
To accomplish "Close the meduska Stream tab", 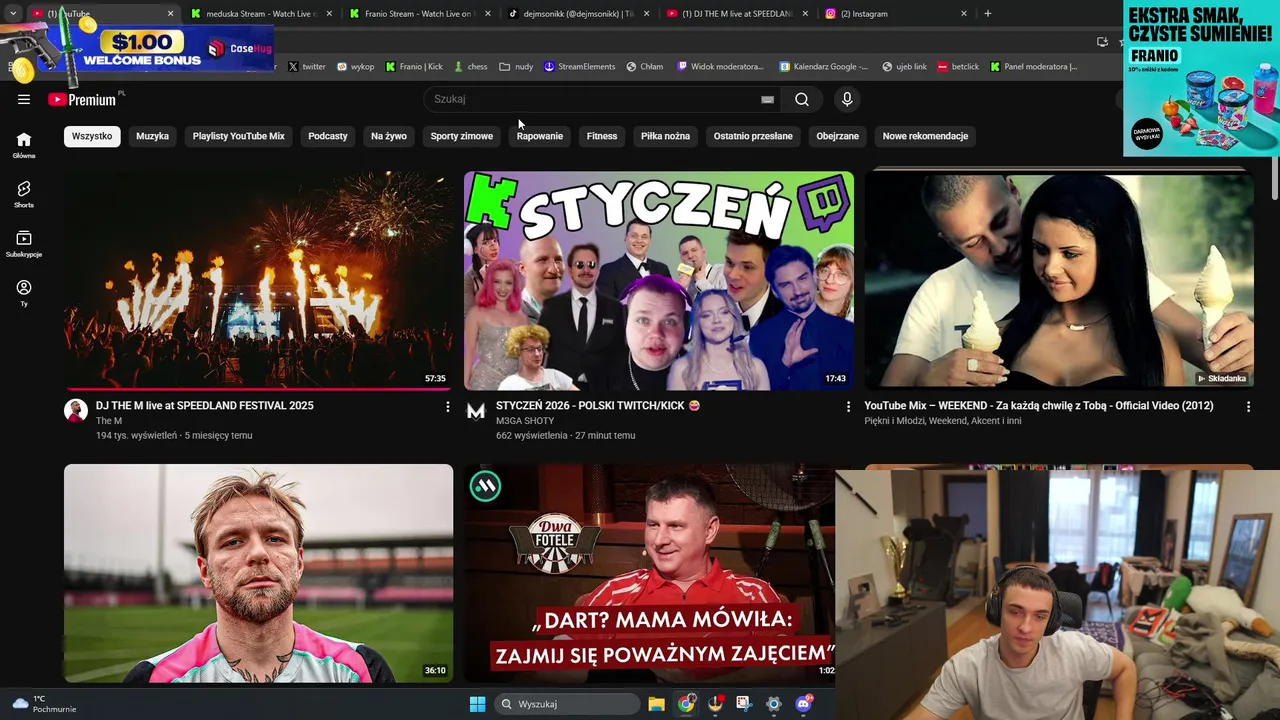I will pos(329,14).
